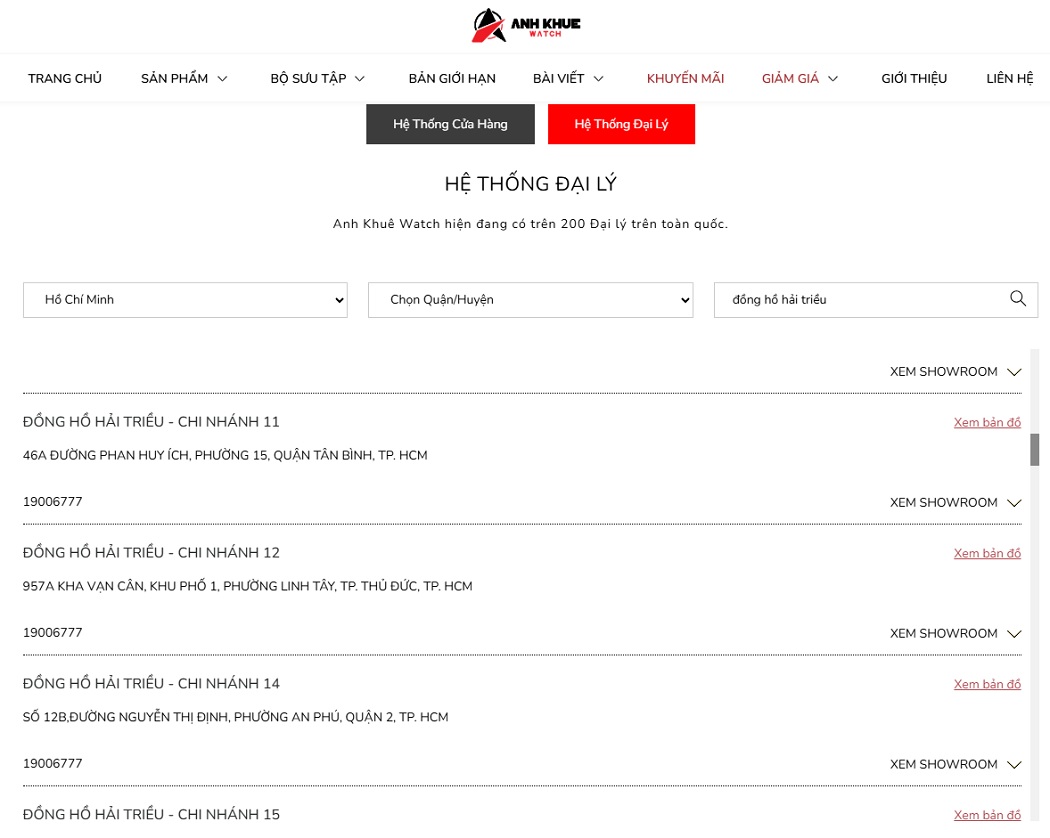1050x838 pixels.
Task: Click the 200 Đại lý description text
Action: pos(530,224)
